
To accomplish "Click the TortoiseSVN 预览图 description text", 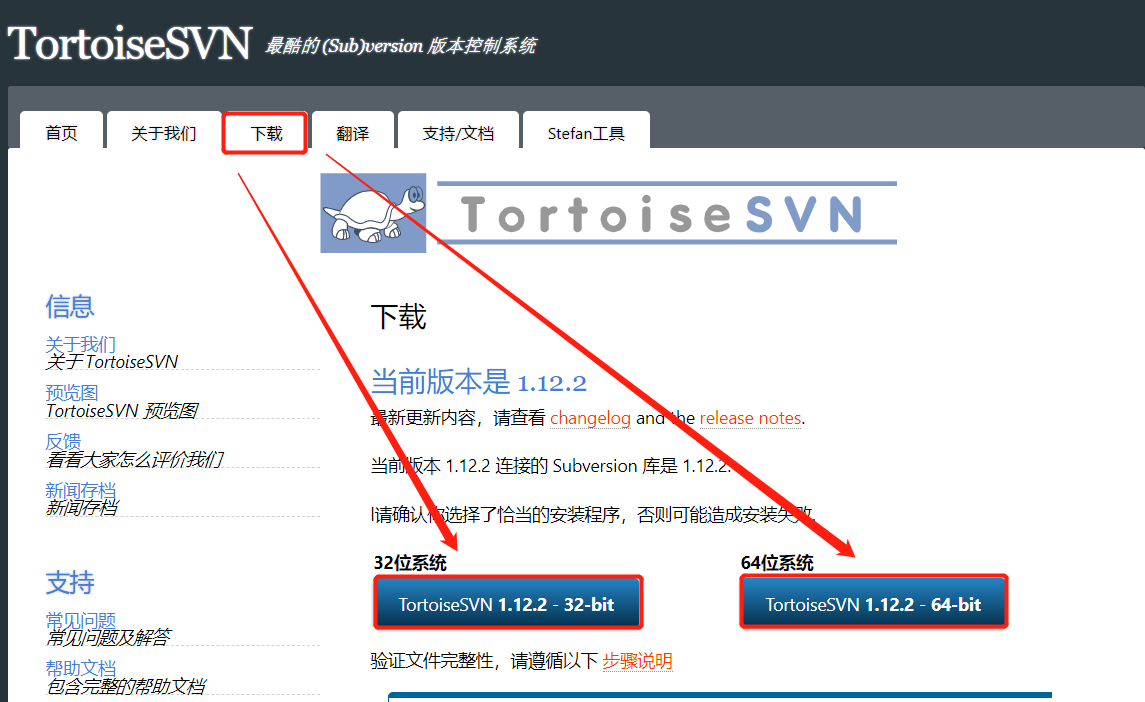I will (121, 411).
